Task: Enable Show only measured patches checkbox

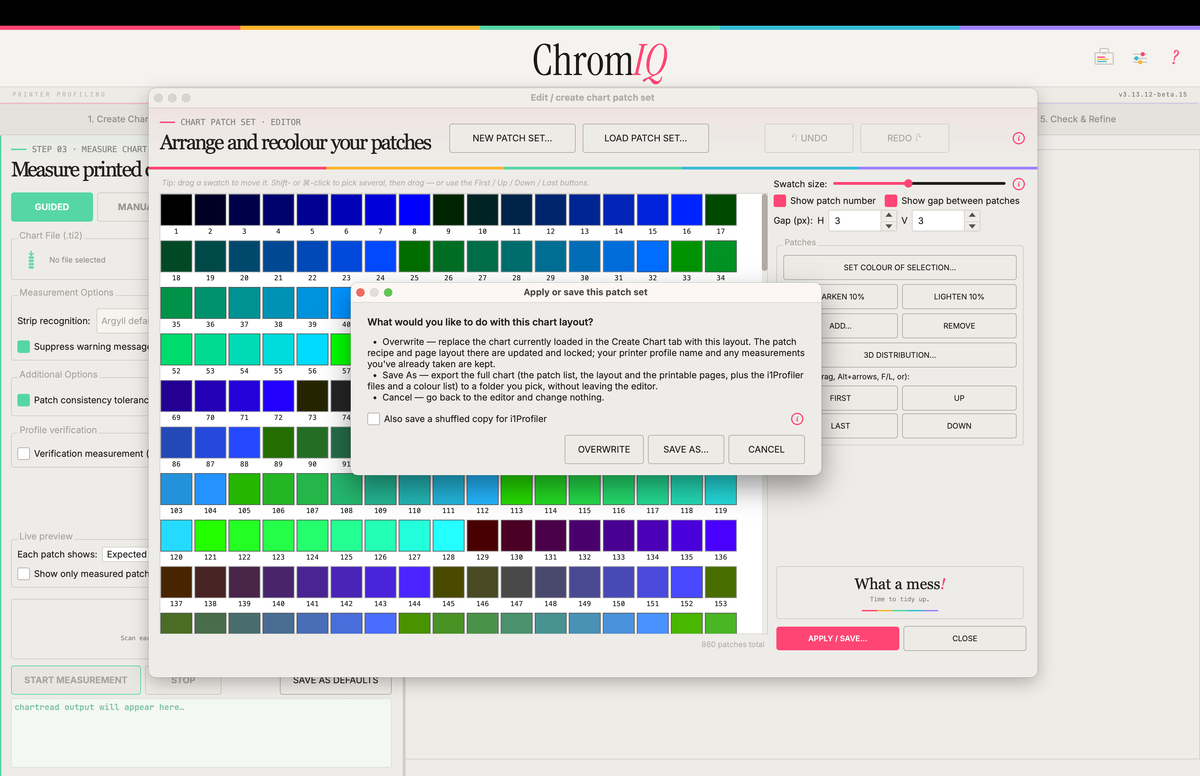Action: click(24, 574)
